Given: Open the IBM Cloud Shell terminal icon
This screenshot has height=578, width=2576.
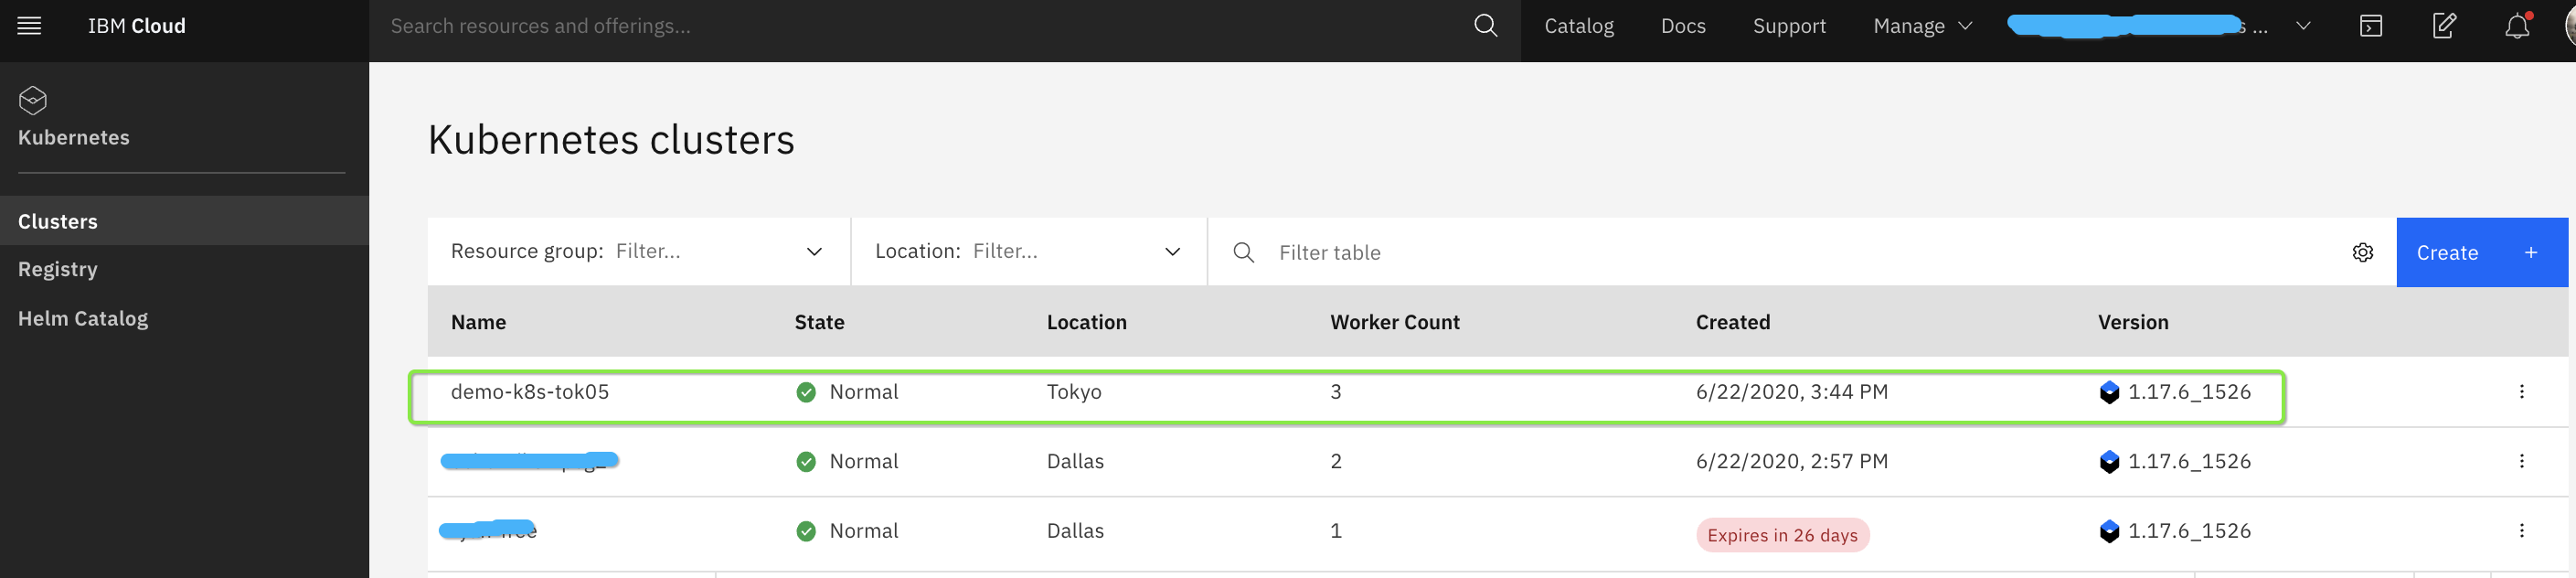Looking at the screenshot, I should (x=2370, y=26).
